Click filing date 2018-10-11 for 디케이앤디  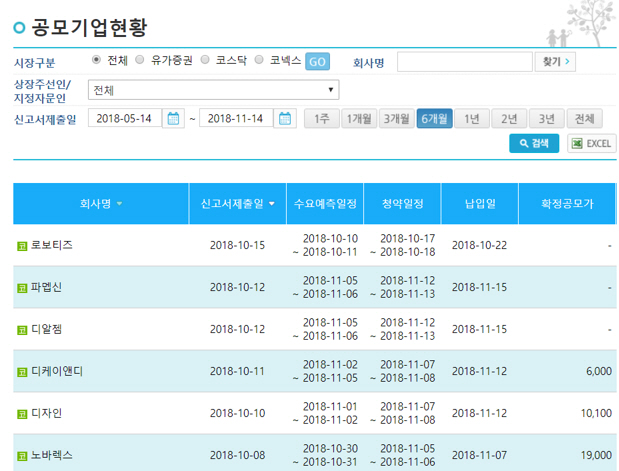point(237,371)
